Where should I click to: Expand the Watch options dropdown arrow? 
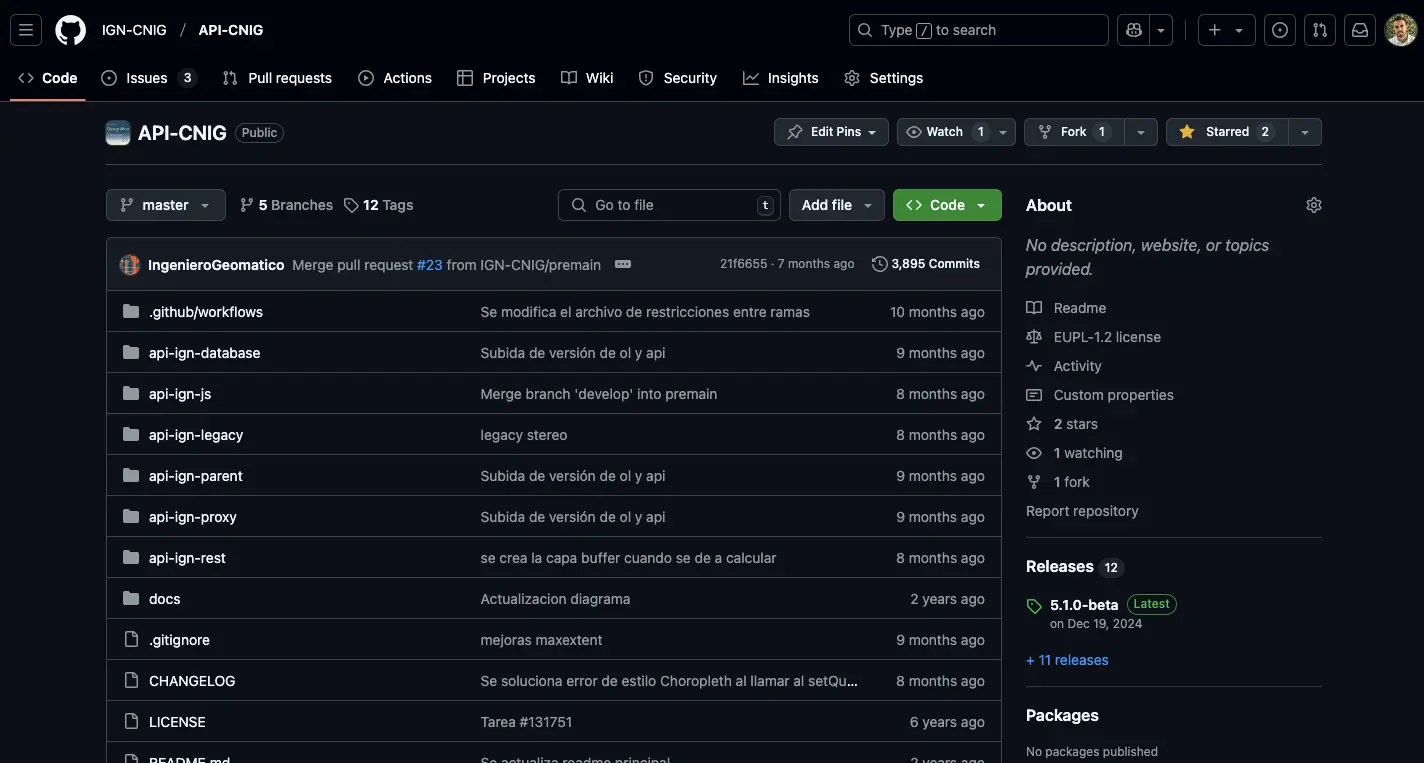tap(1003, 132)
